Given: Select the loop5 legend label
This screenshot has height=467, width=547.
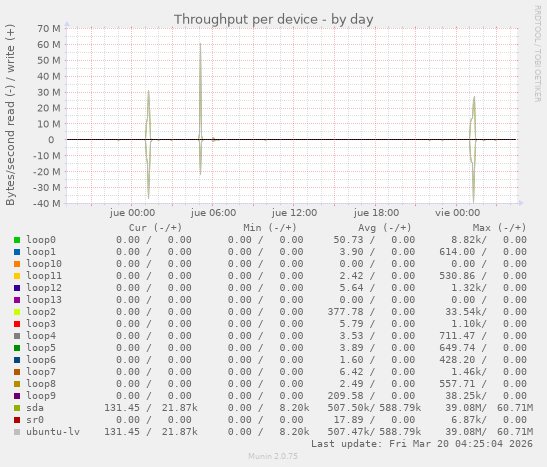Looking at the screenshot, I should pos(41,348).
